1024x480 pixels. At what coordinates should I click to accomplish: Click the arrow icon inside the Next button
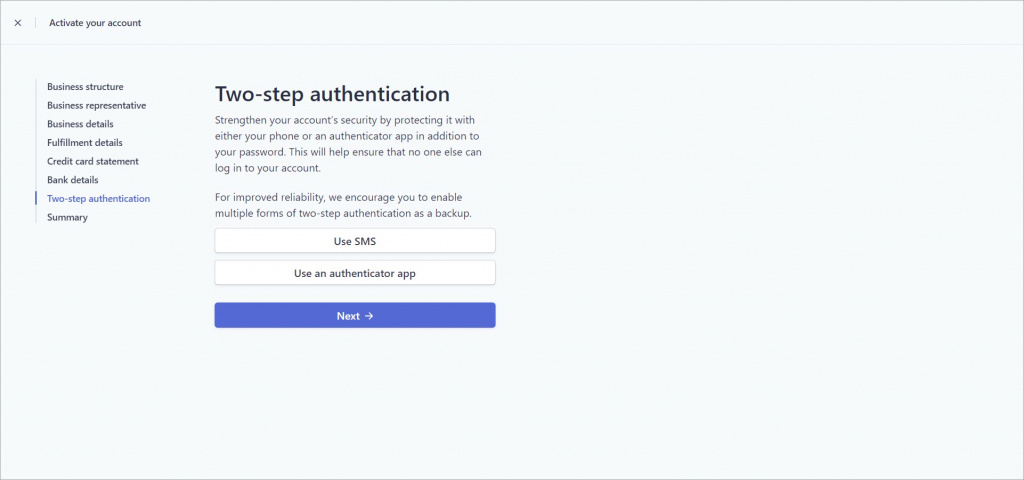click(369, 315)
